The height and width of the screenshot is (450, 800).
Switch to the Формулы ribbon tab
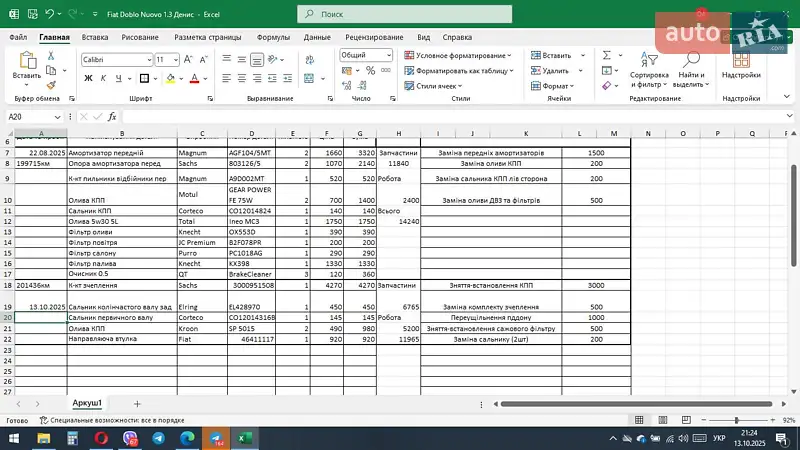click(273, 36)
